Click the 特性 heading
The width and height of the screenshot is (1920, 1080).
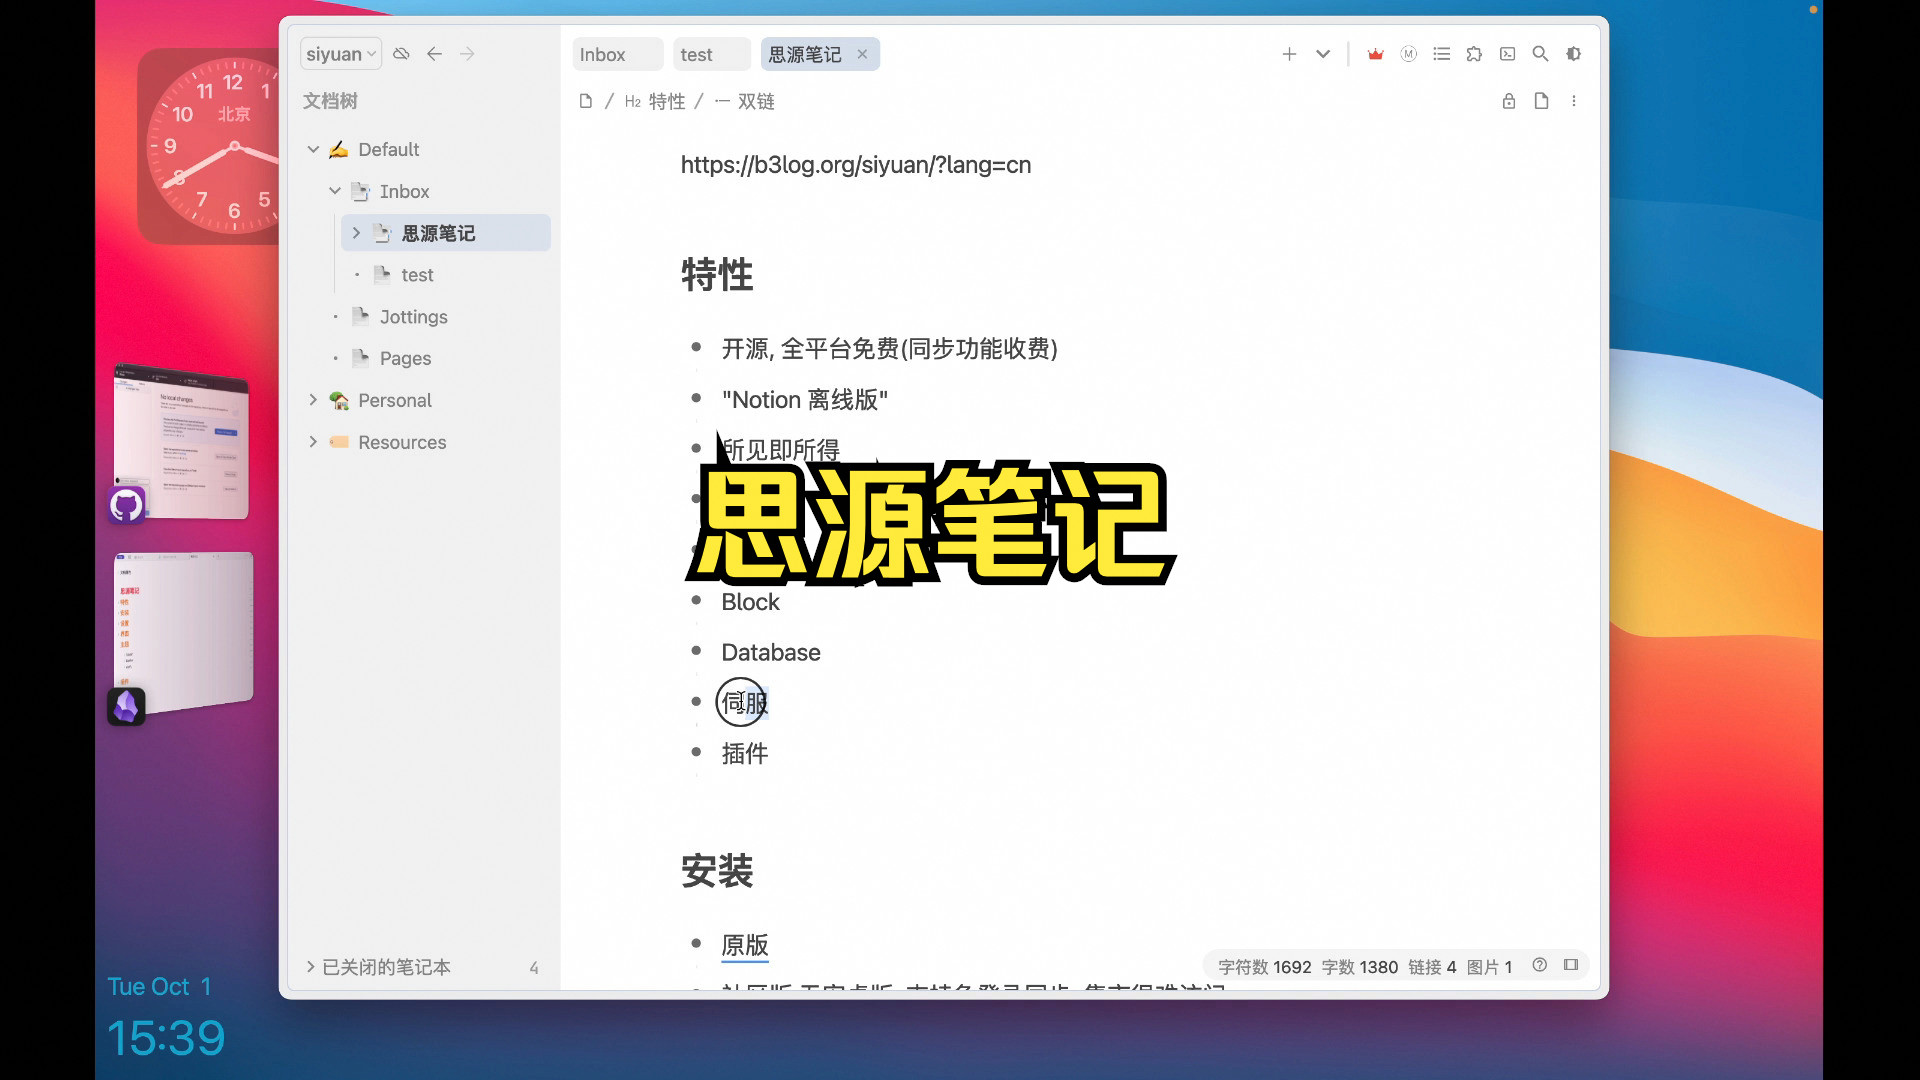pos(717,274)
